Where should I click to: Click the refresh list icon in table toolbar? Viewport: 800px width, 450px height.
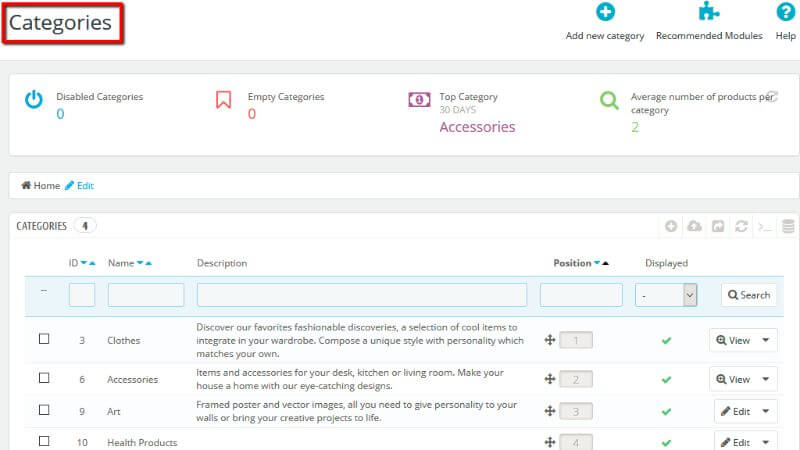741,226
